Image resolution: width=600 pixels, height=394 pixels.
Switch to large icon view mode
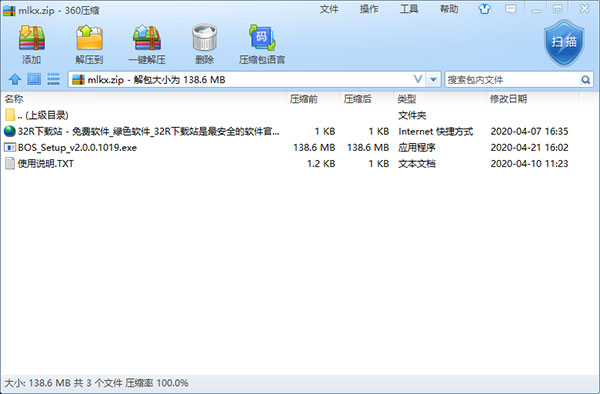[34, 79]
